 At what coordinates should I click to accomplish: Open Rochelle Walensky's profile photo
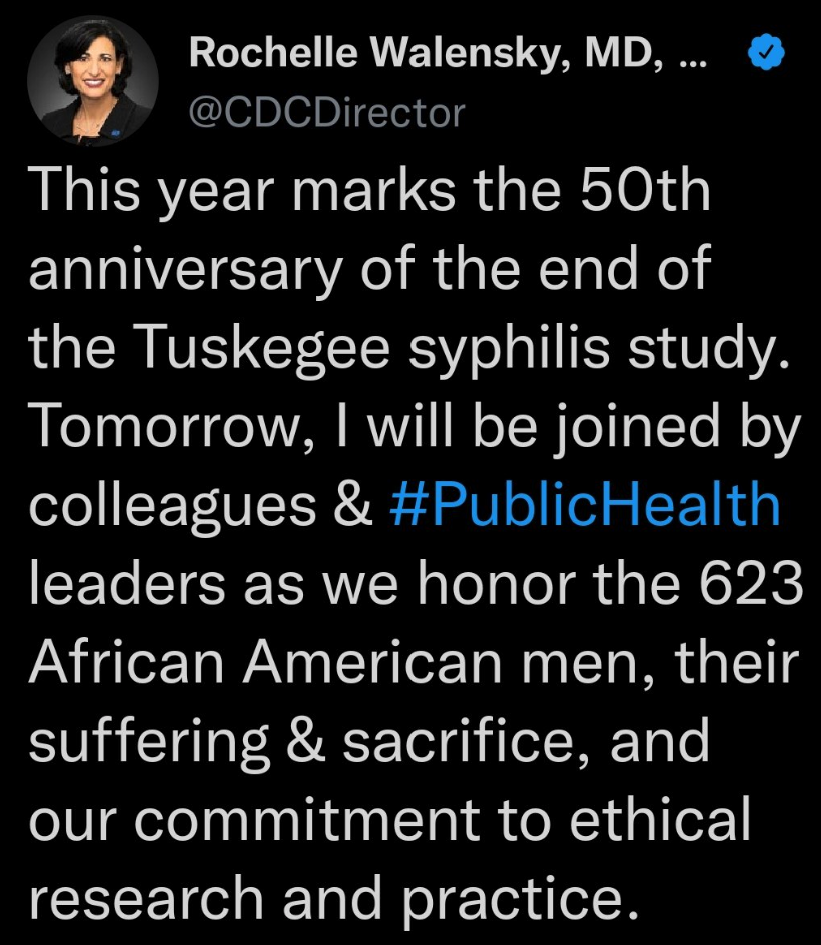click(92, 82)
